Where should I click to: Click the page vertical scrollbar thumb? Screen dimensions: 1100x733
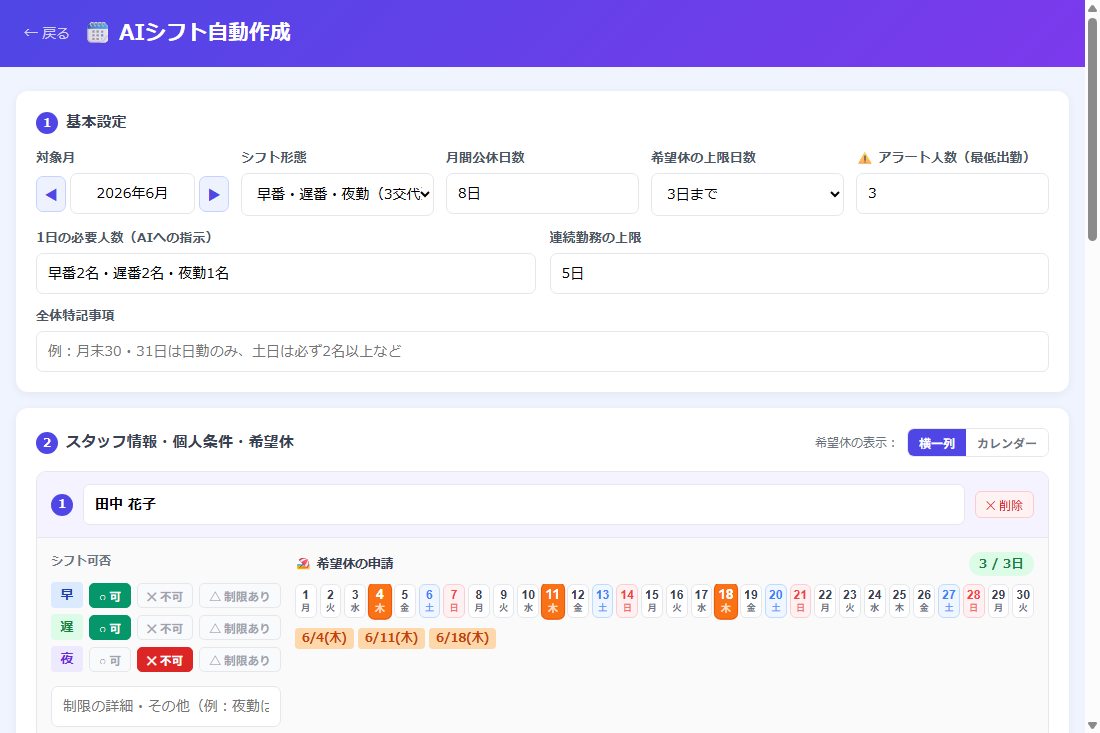pos(1092,128)
